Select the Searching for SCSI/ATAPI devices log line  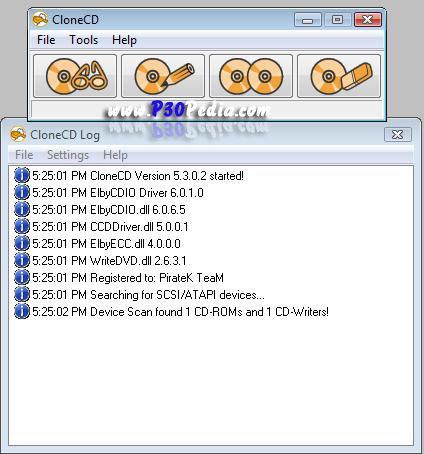point(148,295)
